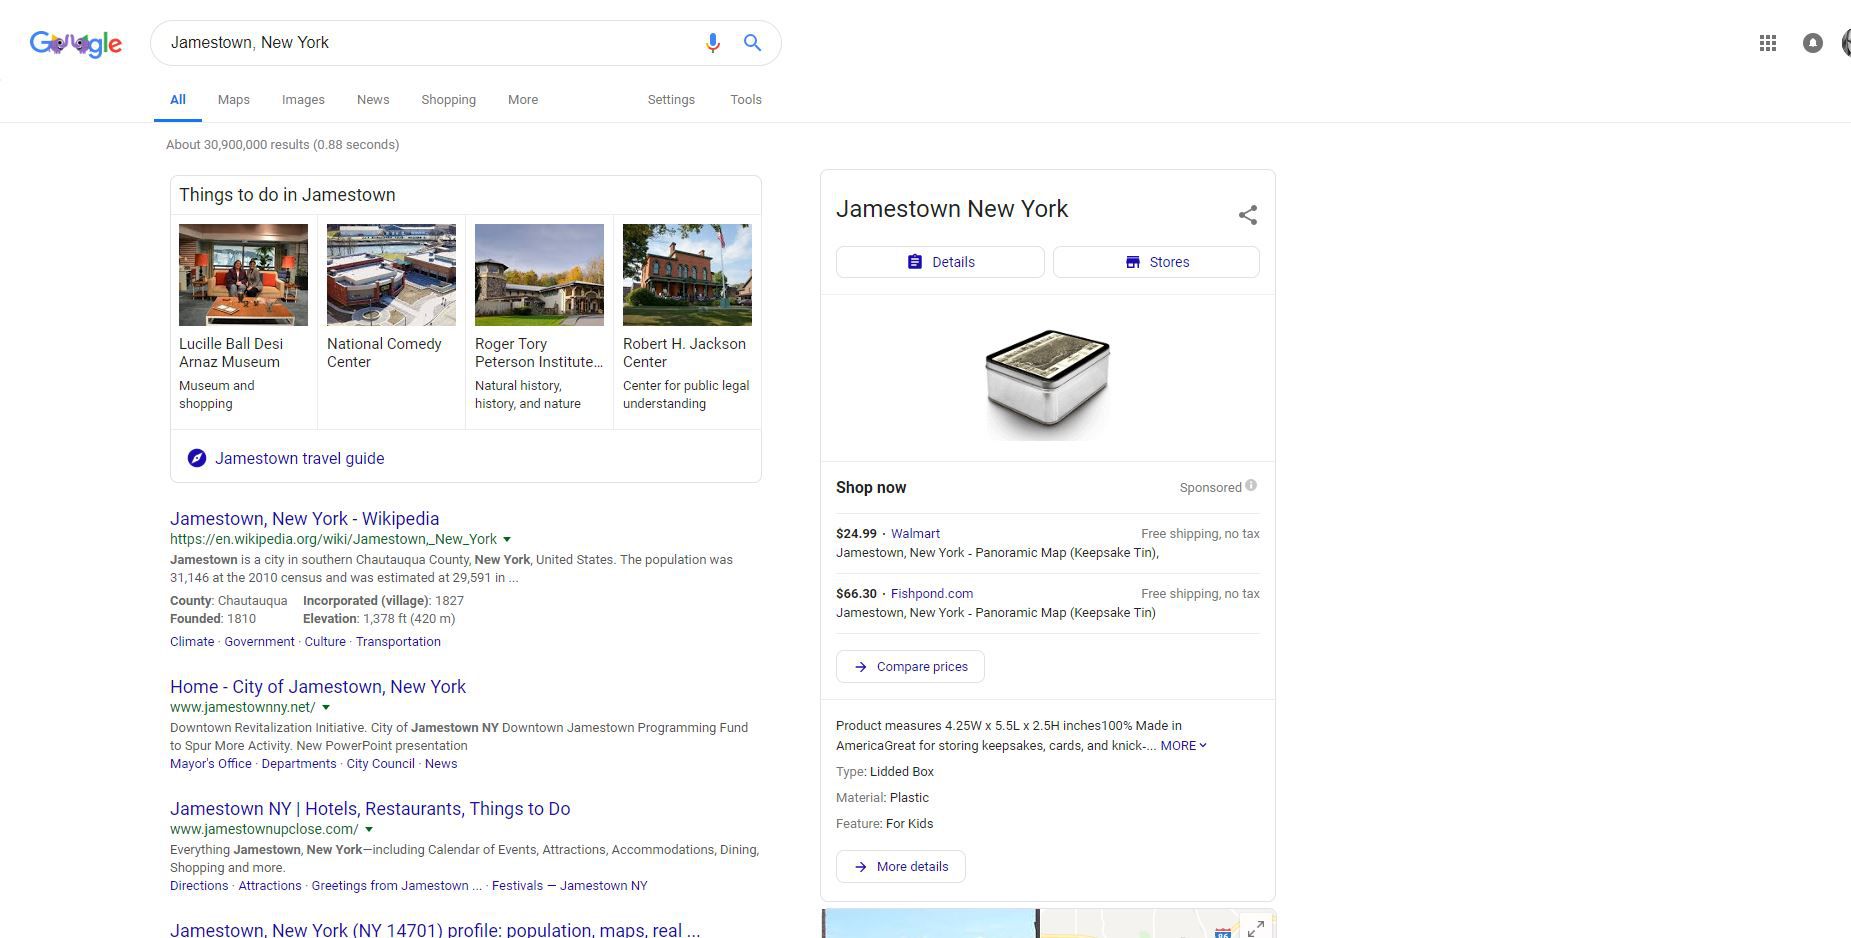Viewport: 1851px width, 938px height.
Task: Open the Festivals — Jamestown NY sitelink
Action: pos(570,886)
